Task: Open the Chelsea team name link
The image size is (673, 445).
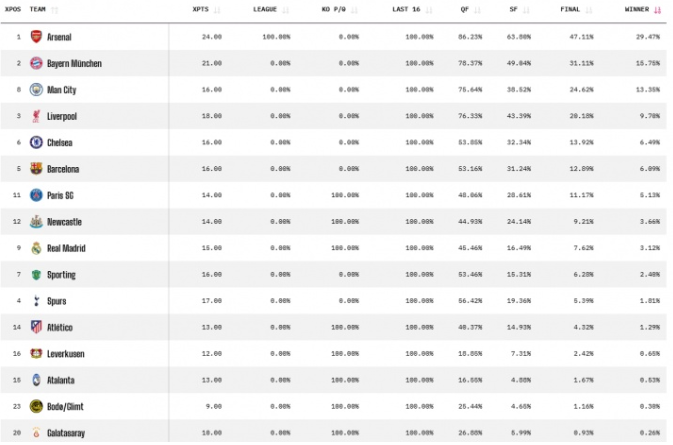Action: [59, 143]
